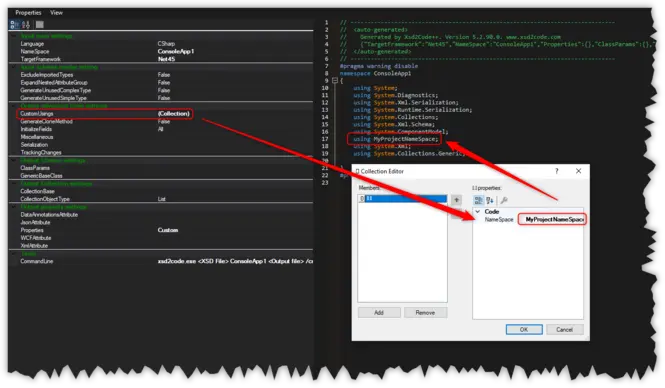Open Collection Editor help question mark
Screen dimensions: 665x388
556,171
